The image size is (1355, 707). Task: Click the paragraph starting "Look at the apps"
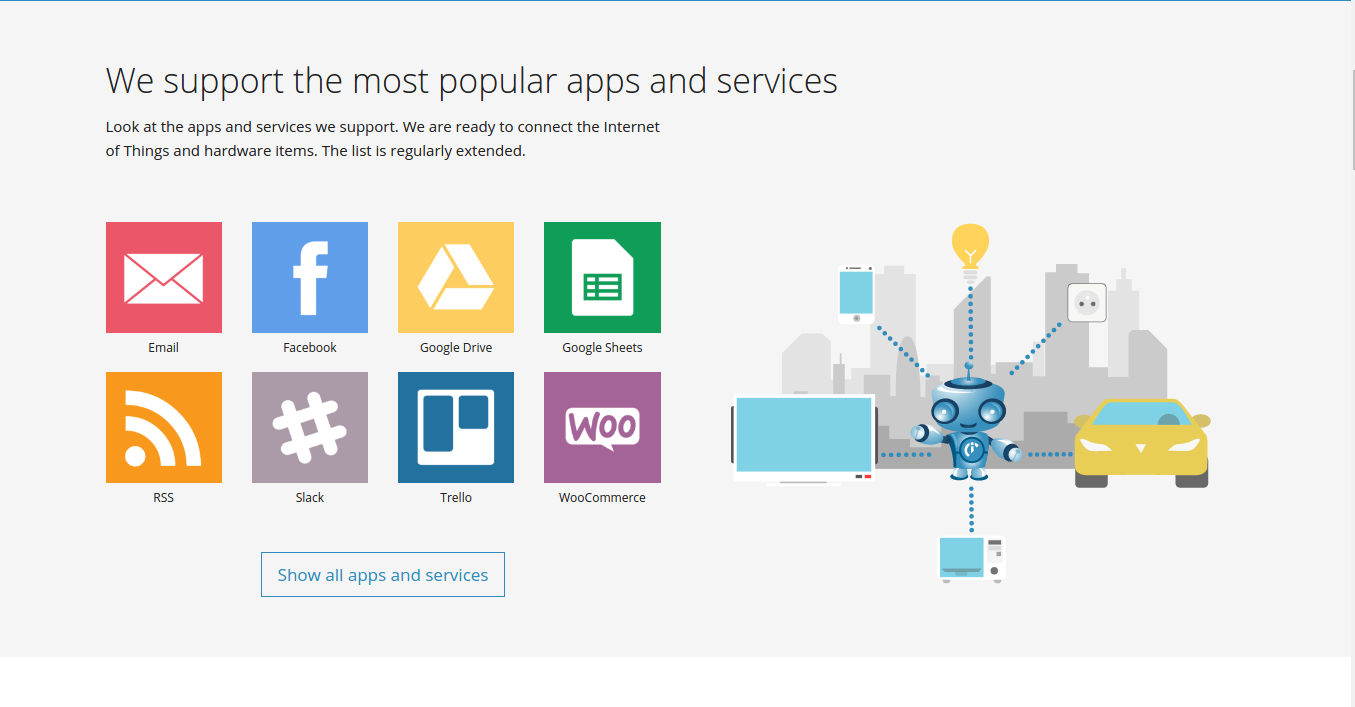(x=383, y=139)
